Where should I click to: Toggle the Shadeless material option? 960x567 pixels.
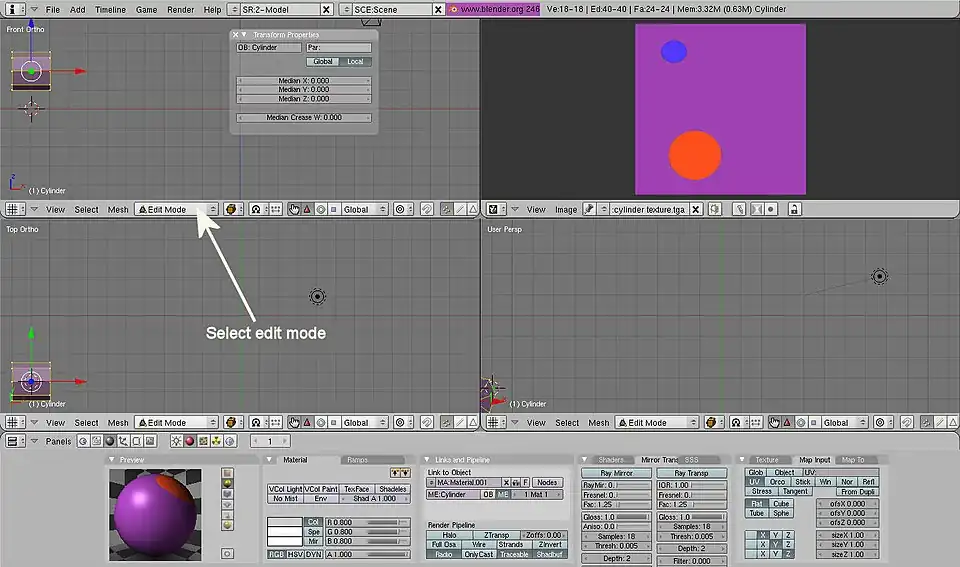click(392, 489)
